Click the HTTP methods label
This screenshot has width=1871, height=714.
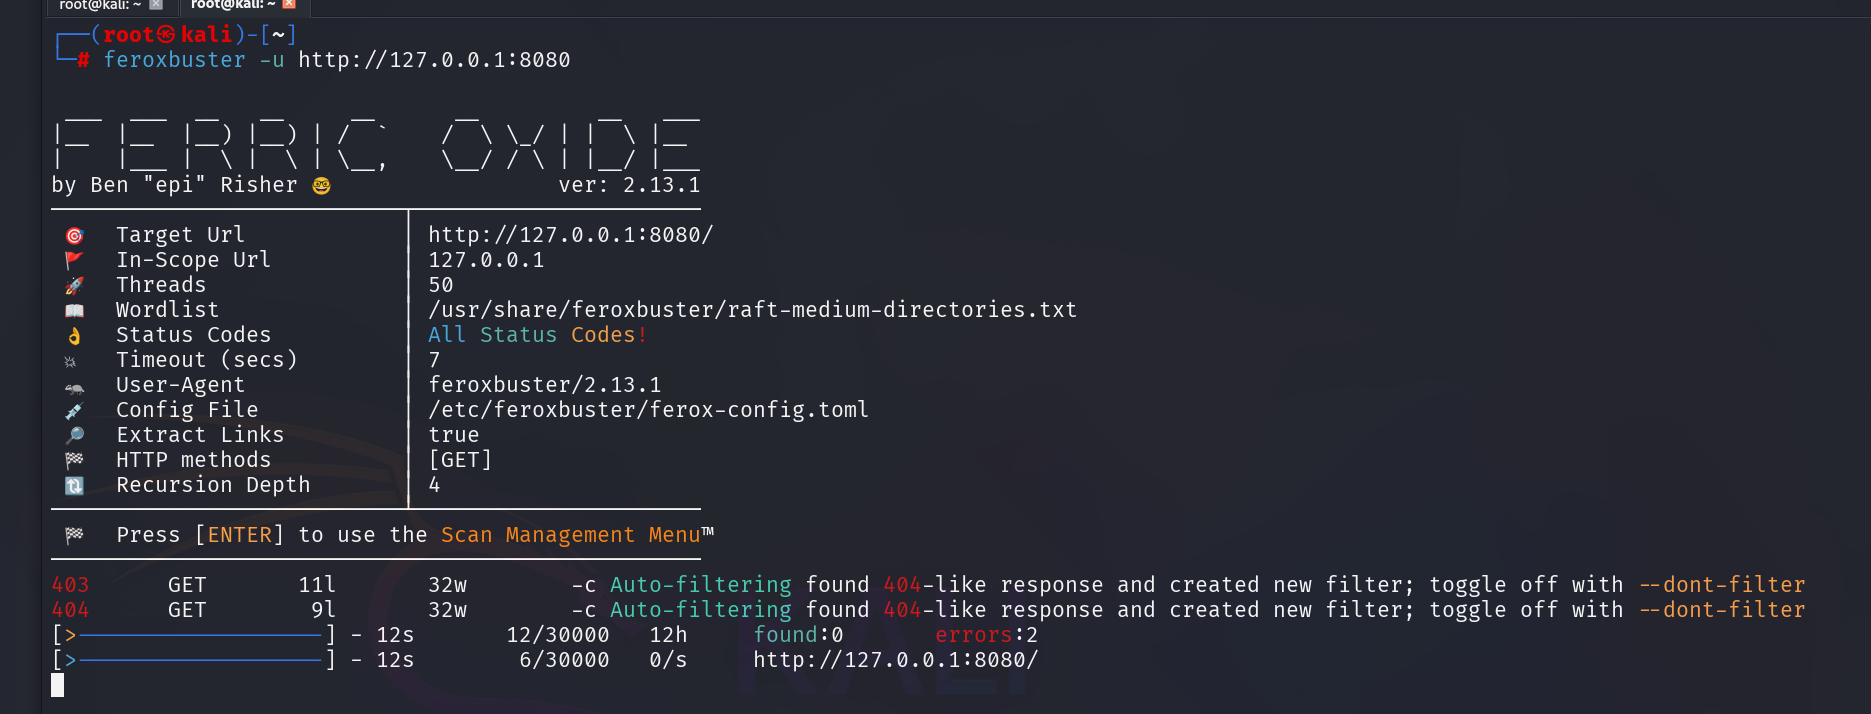pos(193,460)
